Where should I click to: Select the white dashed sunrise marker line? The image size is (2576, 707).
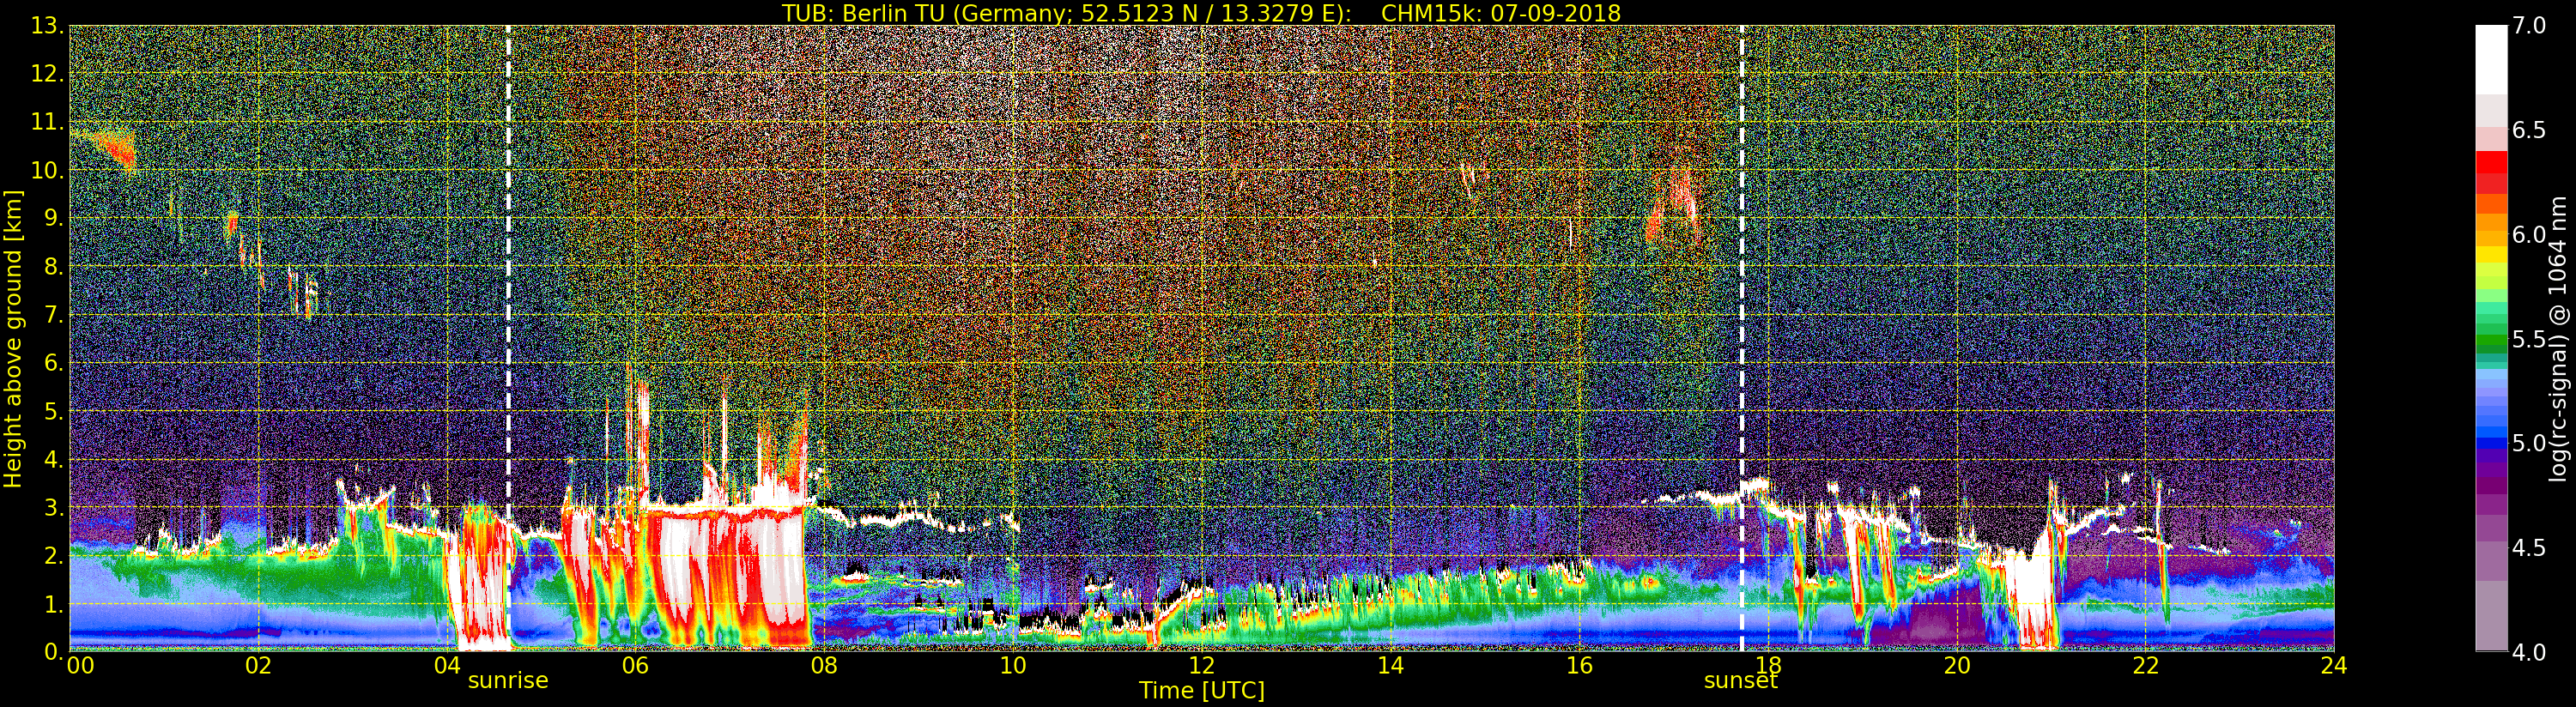[x=508, y=338]
